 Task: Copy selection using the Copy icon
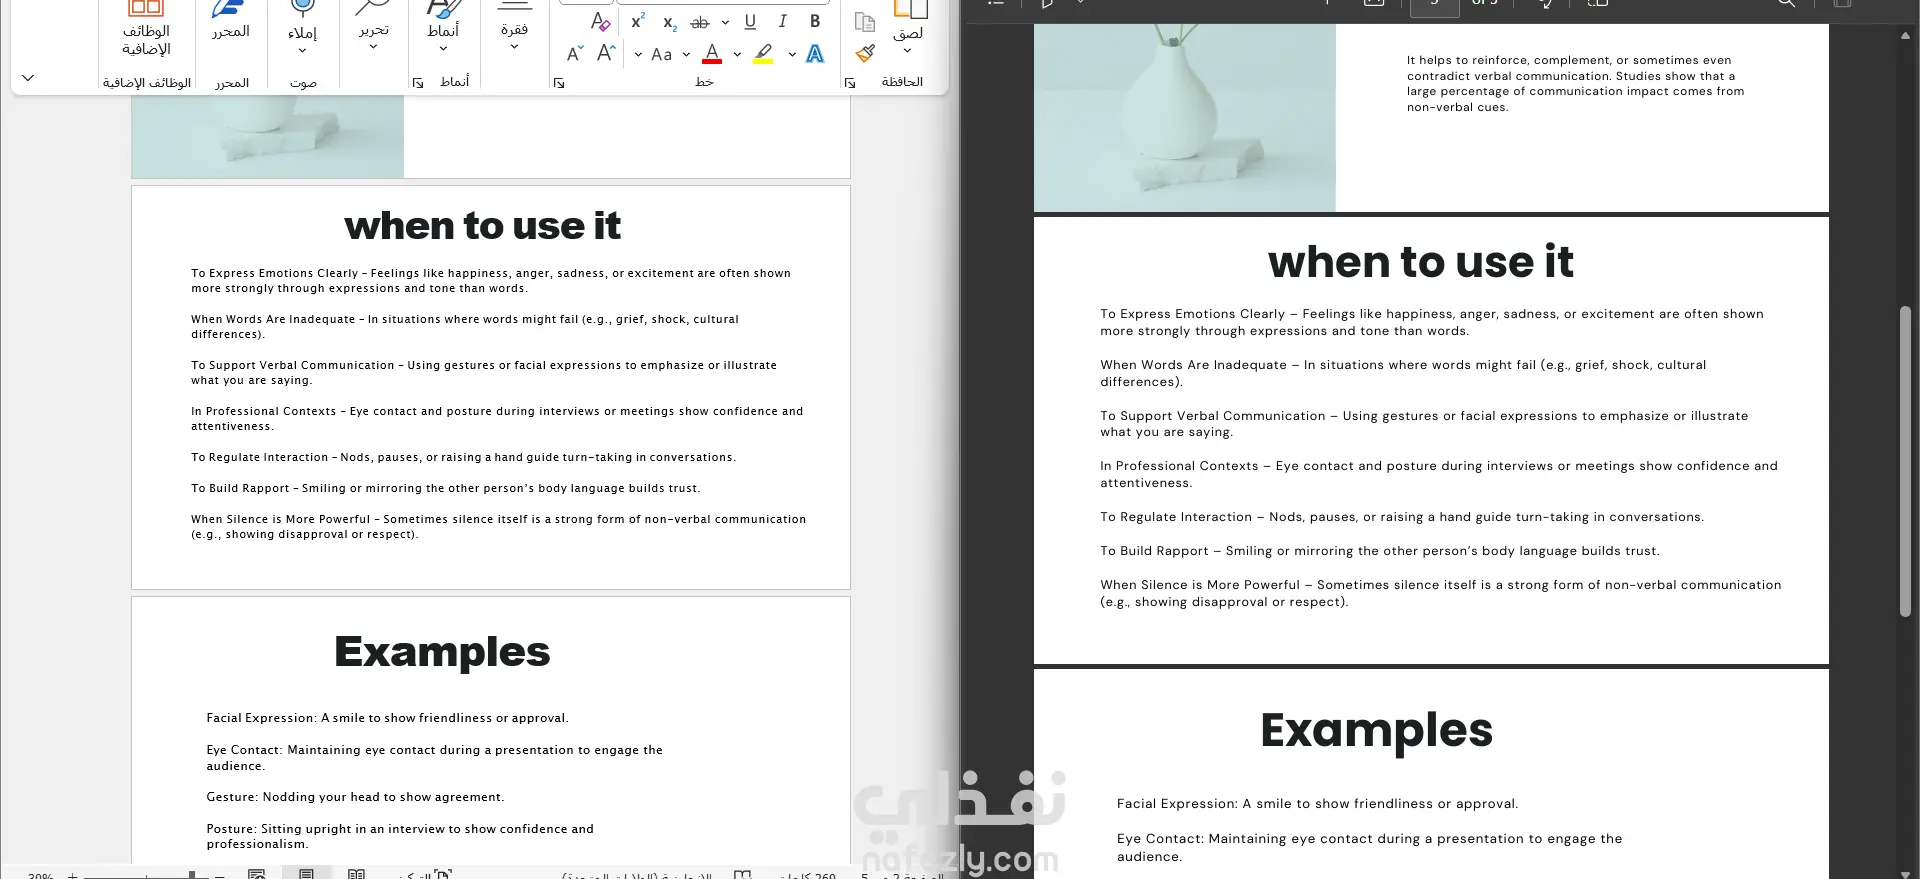[x=865, y=21]
